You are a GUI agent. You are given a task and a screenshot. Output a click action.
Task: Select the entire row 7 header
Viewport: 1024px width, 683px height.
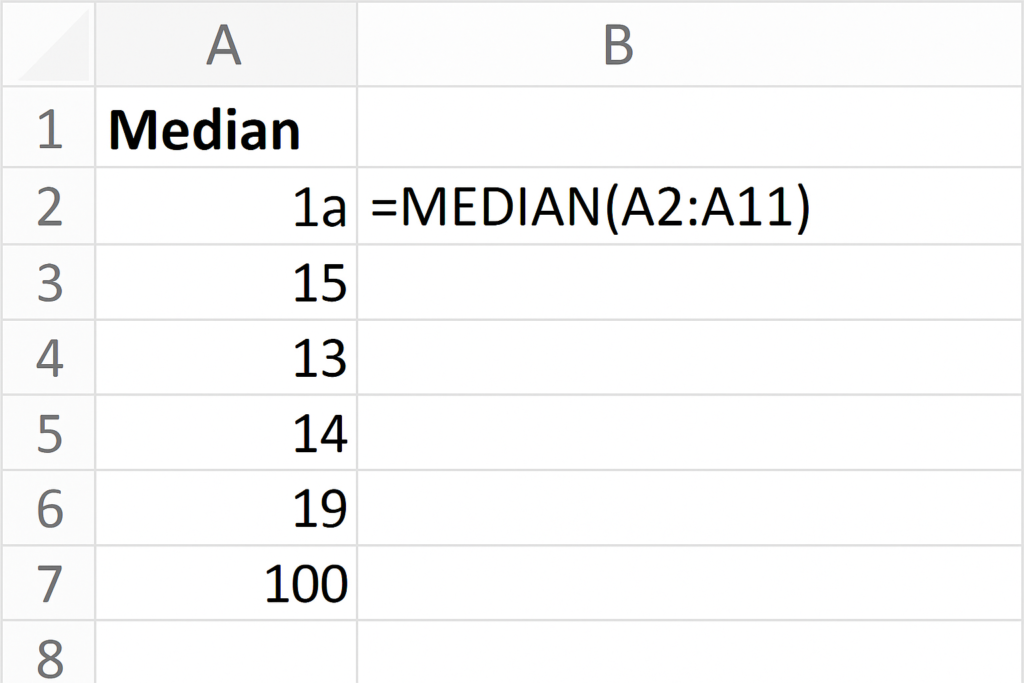point(48,584)
